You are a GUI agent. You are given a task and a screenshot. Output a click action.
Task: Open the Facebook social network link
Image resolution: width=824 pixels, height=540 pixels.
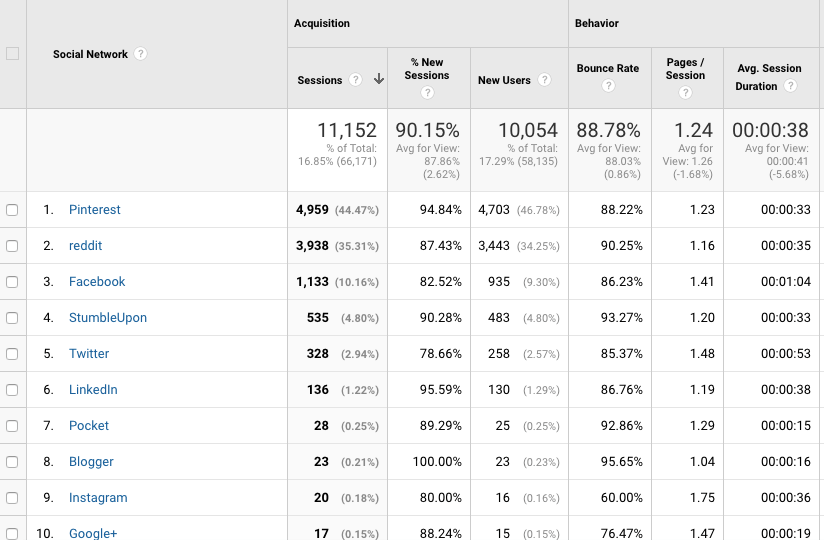click(x=97, y=282)
